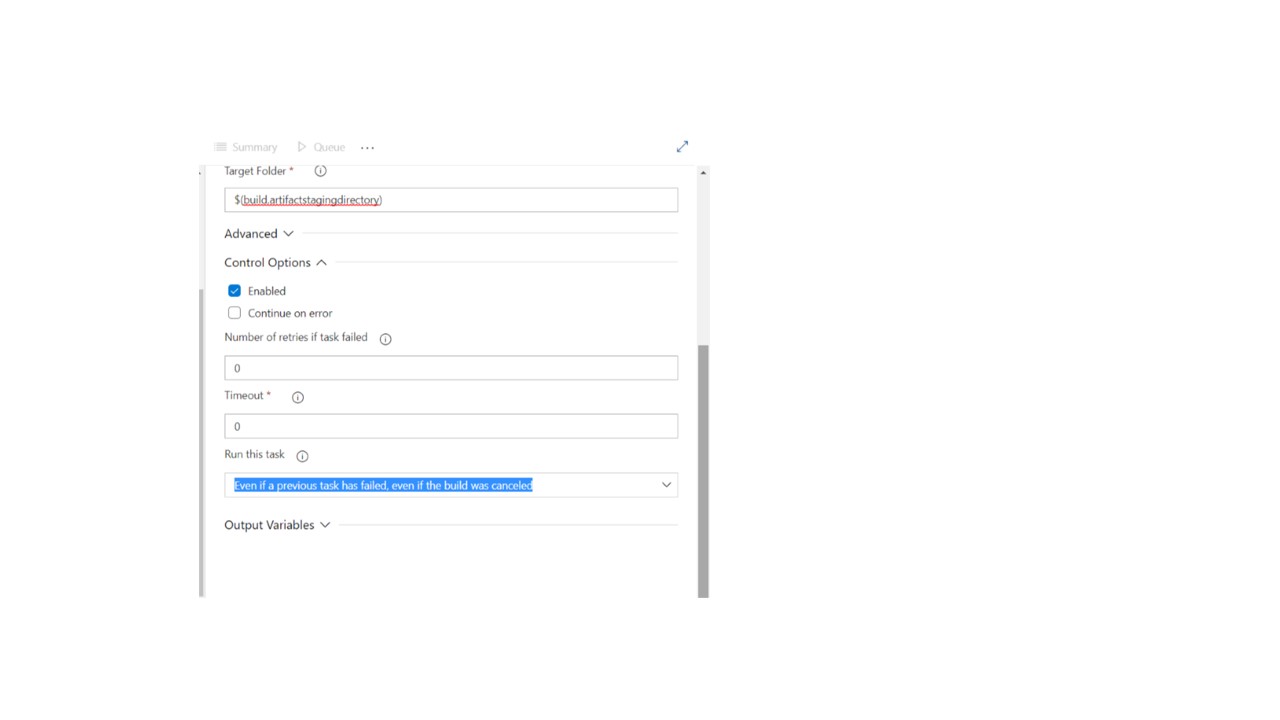The height and width of the screenshot is (720, 1280).
Task: Click the Number of retries input
Action: click(451, 368)
